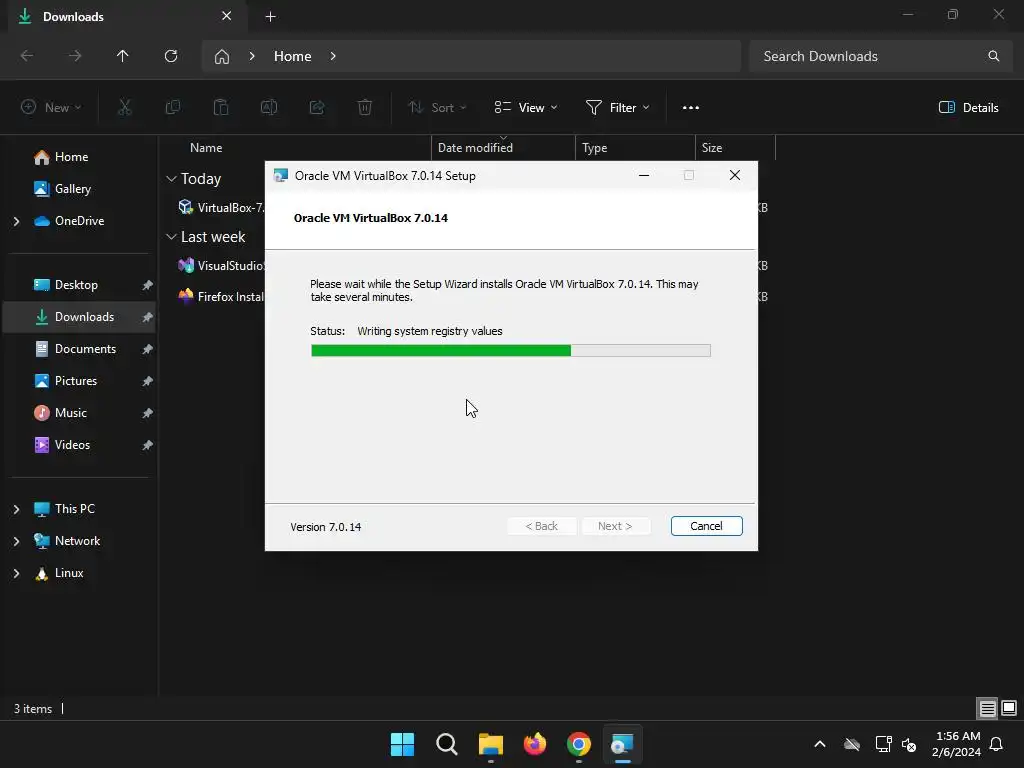This screenshot has width=1024, height=768.
Task: Cancel the VirtualBox installation
Action: click(x=706, y=526)
